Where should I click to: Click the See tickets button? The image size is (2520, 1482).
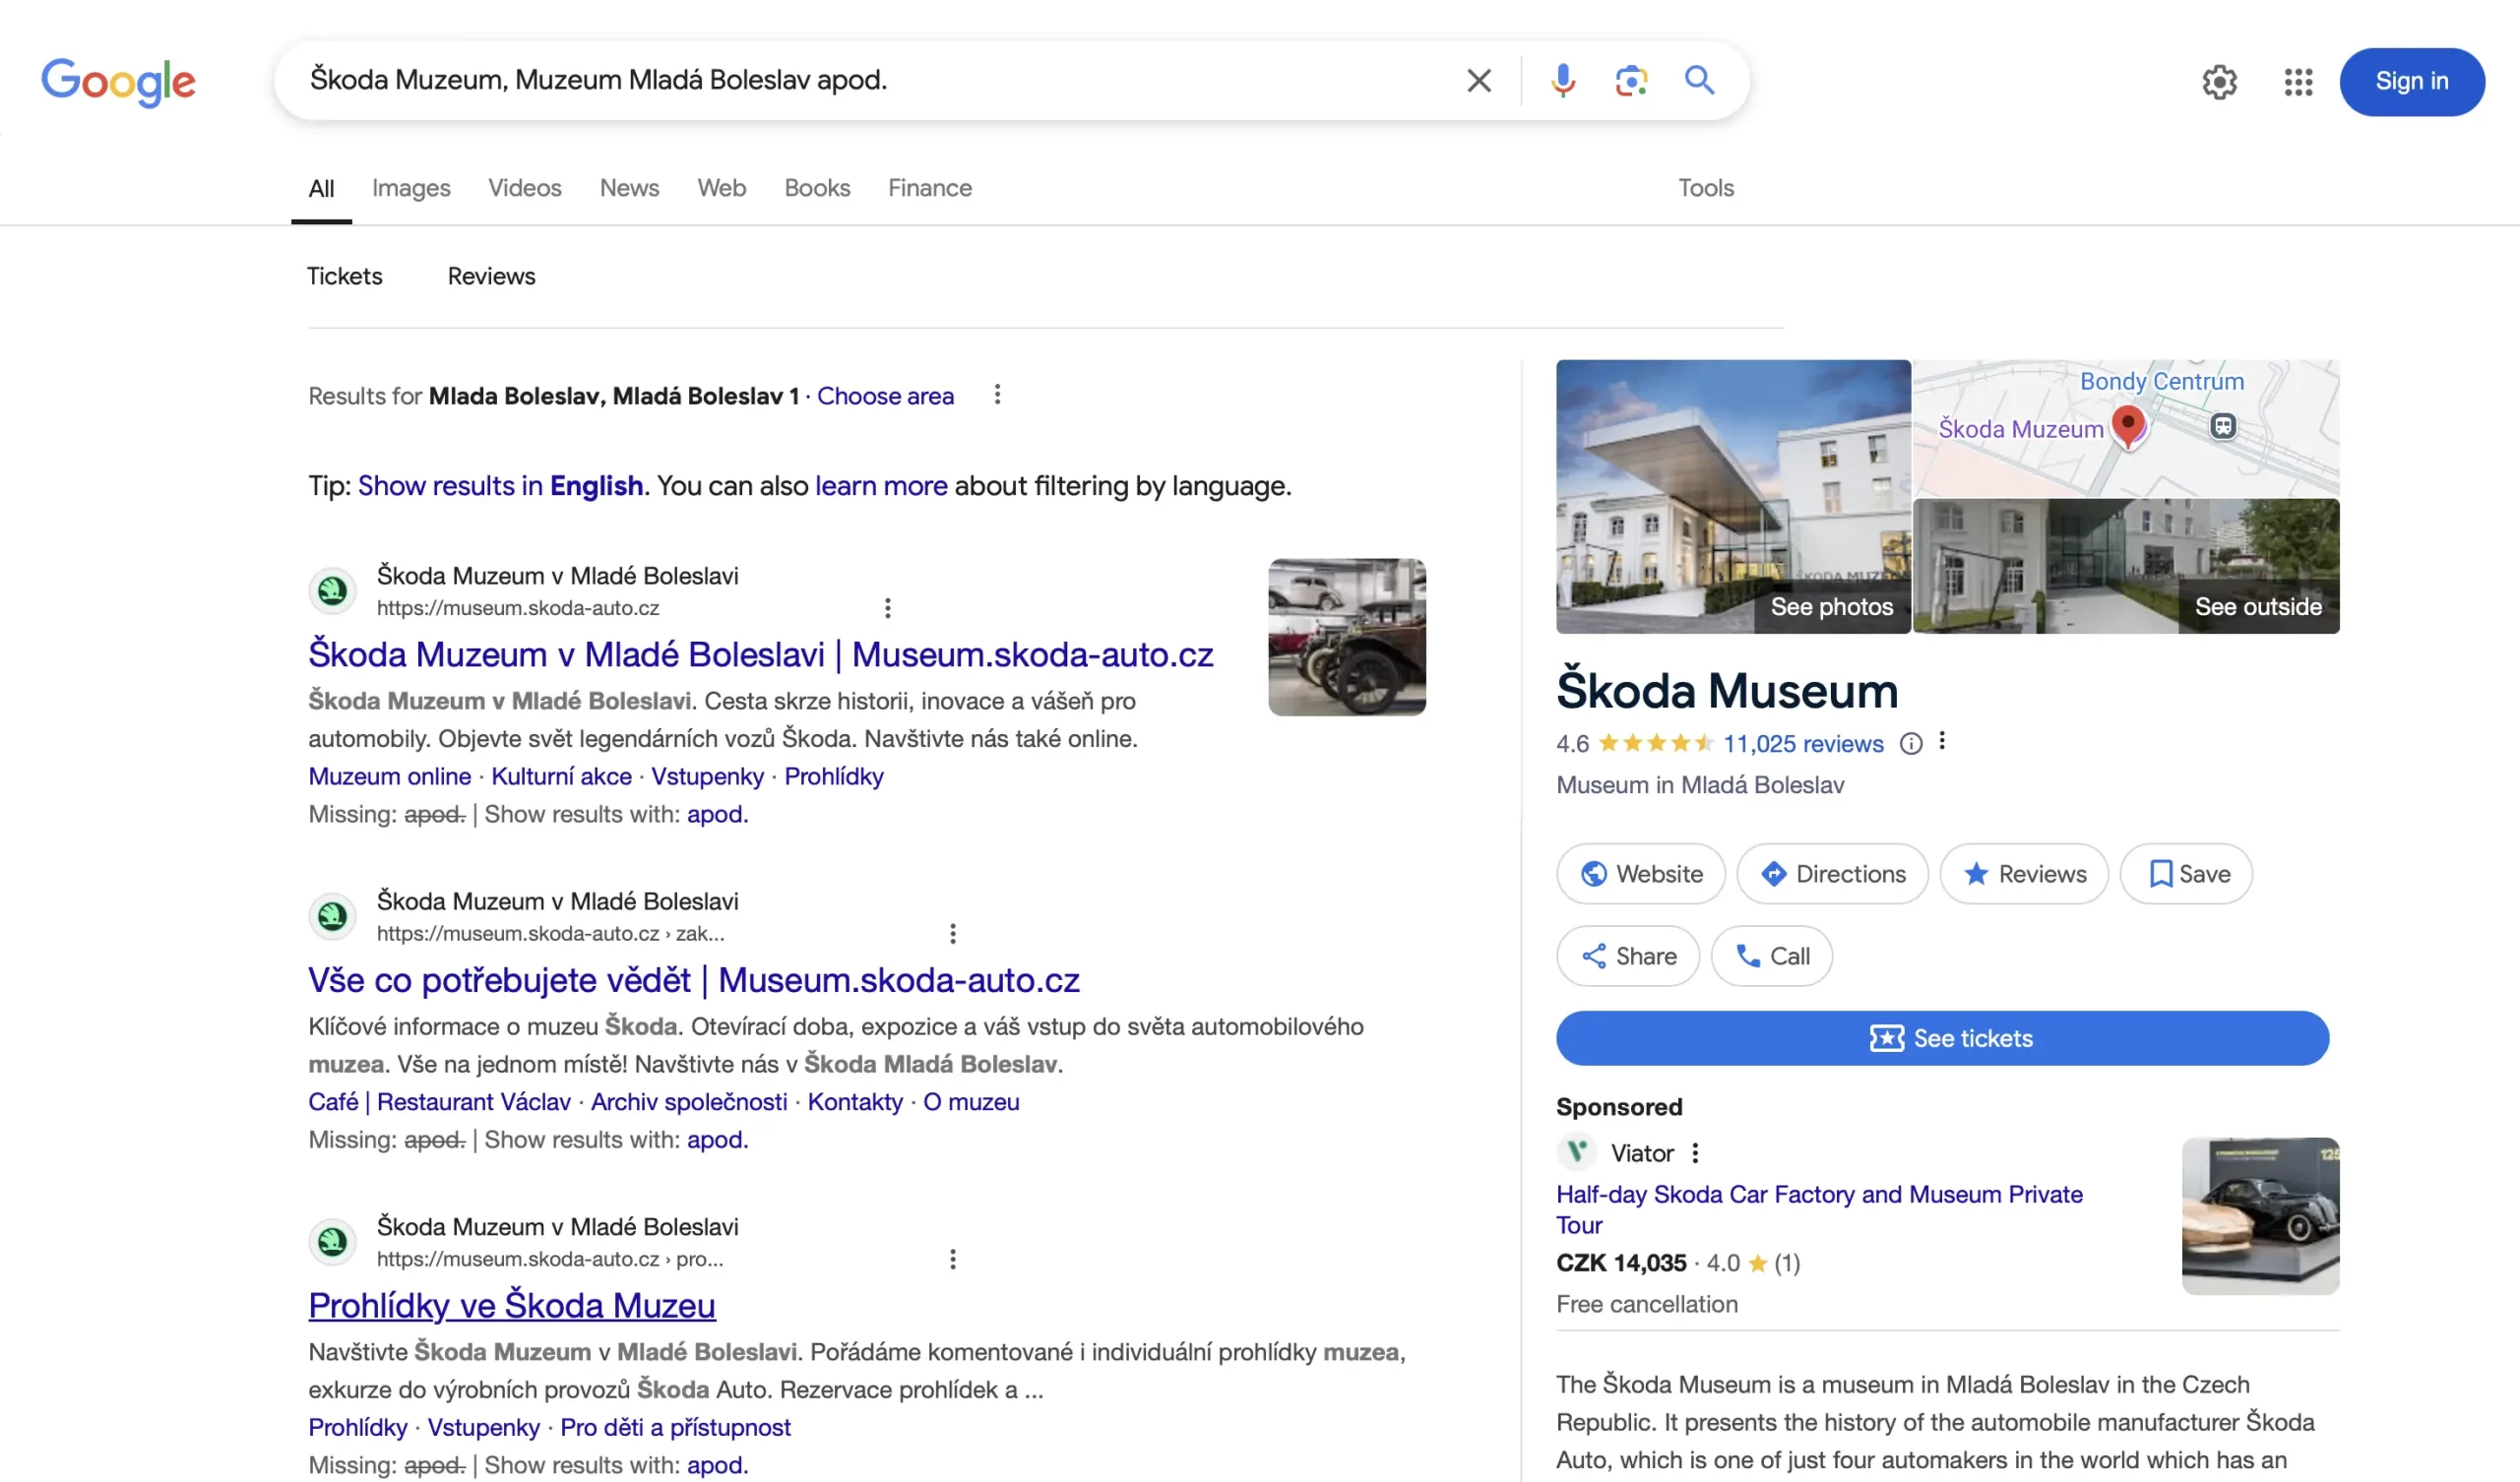[1942, 1038]
